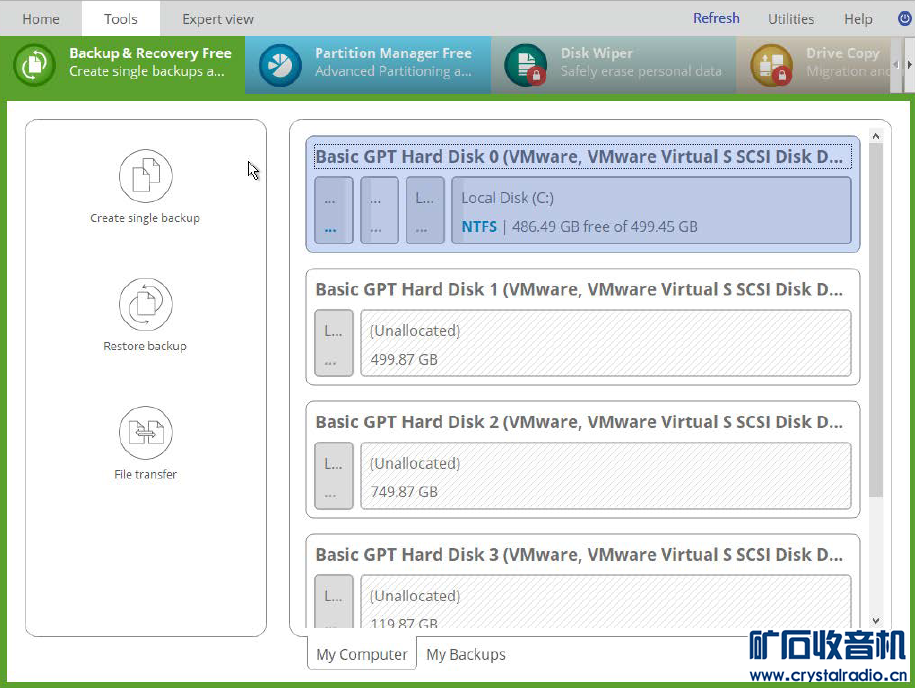Click the Partition Manager Free pie icon
This screenshot has height=688, width=915.
coord(280,65)
